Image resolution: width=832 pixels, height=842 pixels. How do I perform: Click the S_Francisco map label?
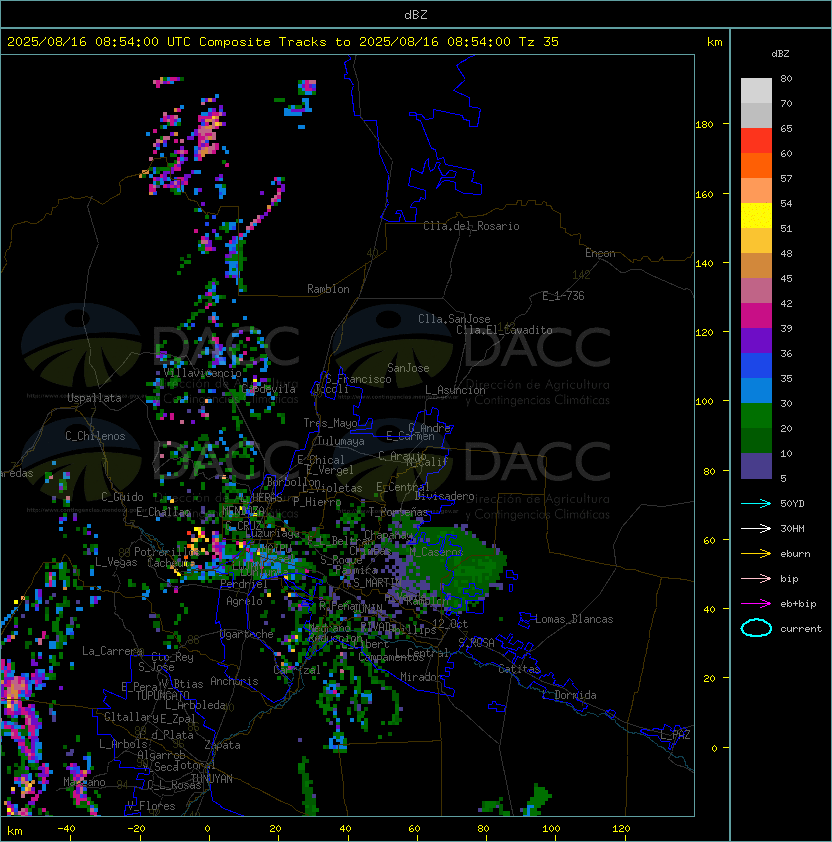(358, 379)
